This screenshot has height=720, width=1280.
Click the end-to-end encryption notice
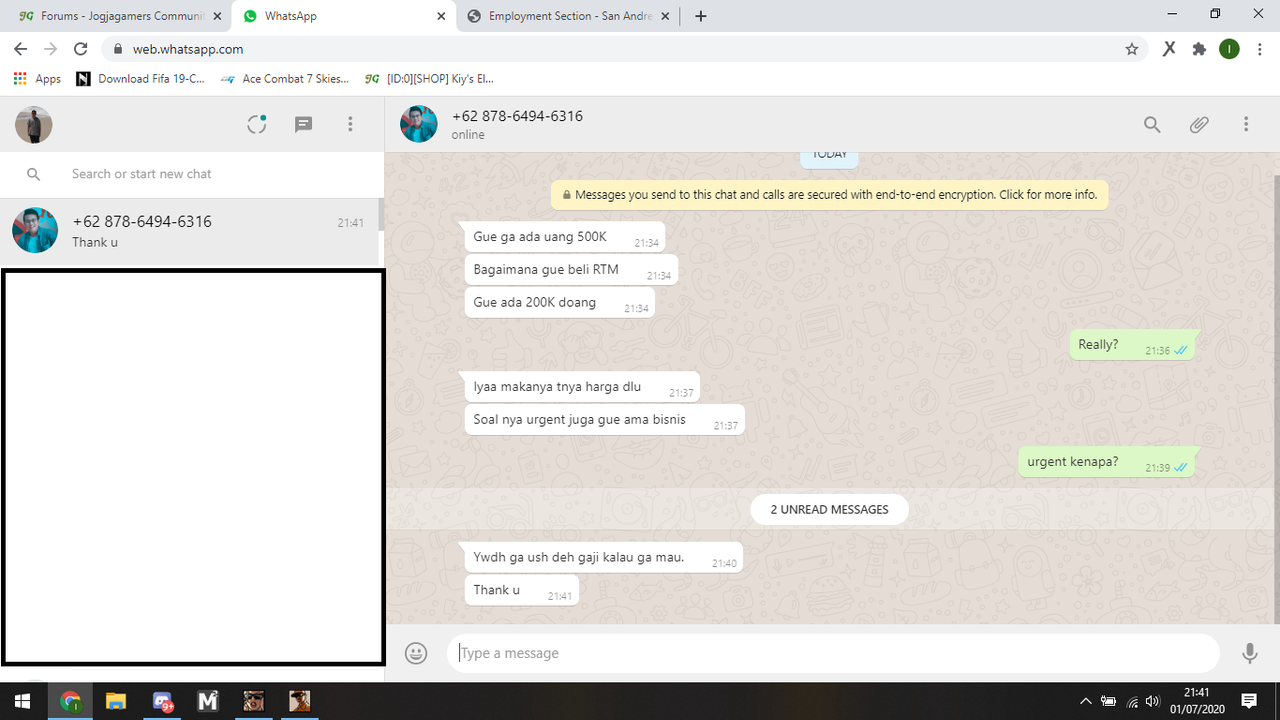(x=829, y=195)
